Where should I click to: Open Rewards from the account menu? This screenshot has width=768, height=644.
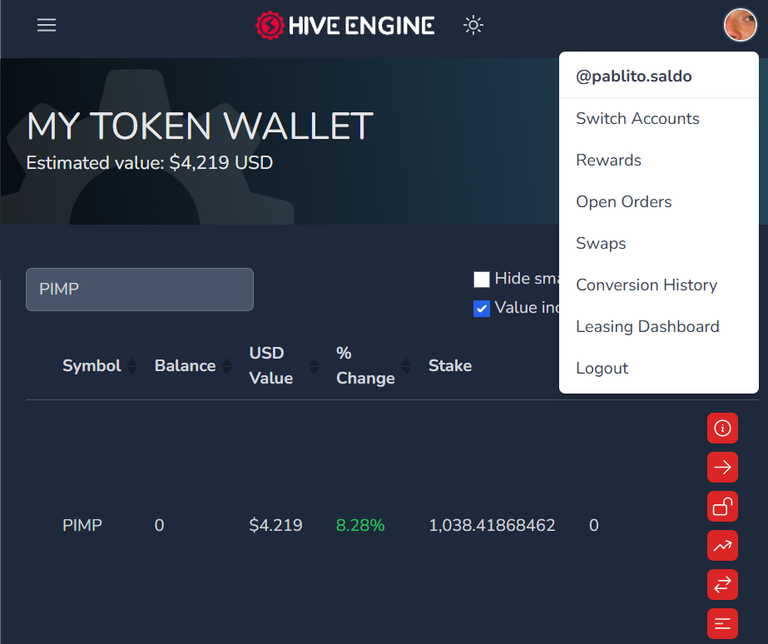[659, 160]
